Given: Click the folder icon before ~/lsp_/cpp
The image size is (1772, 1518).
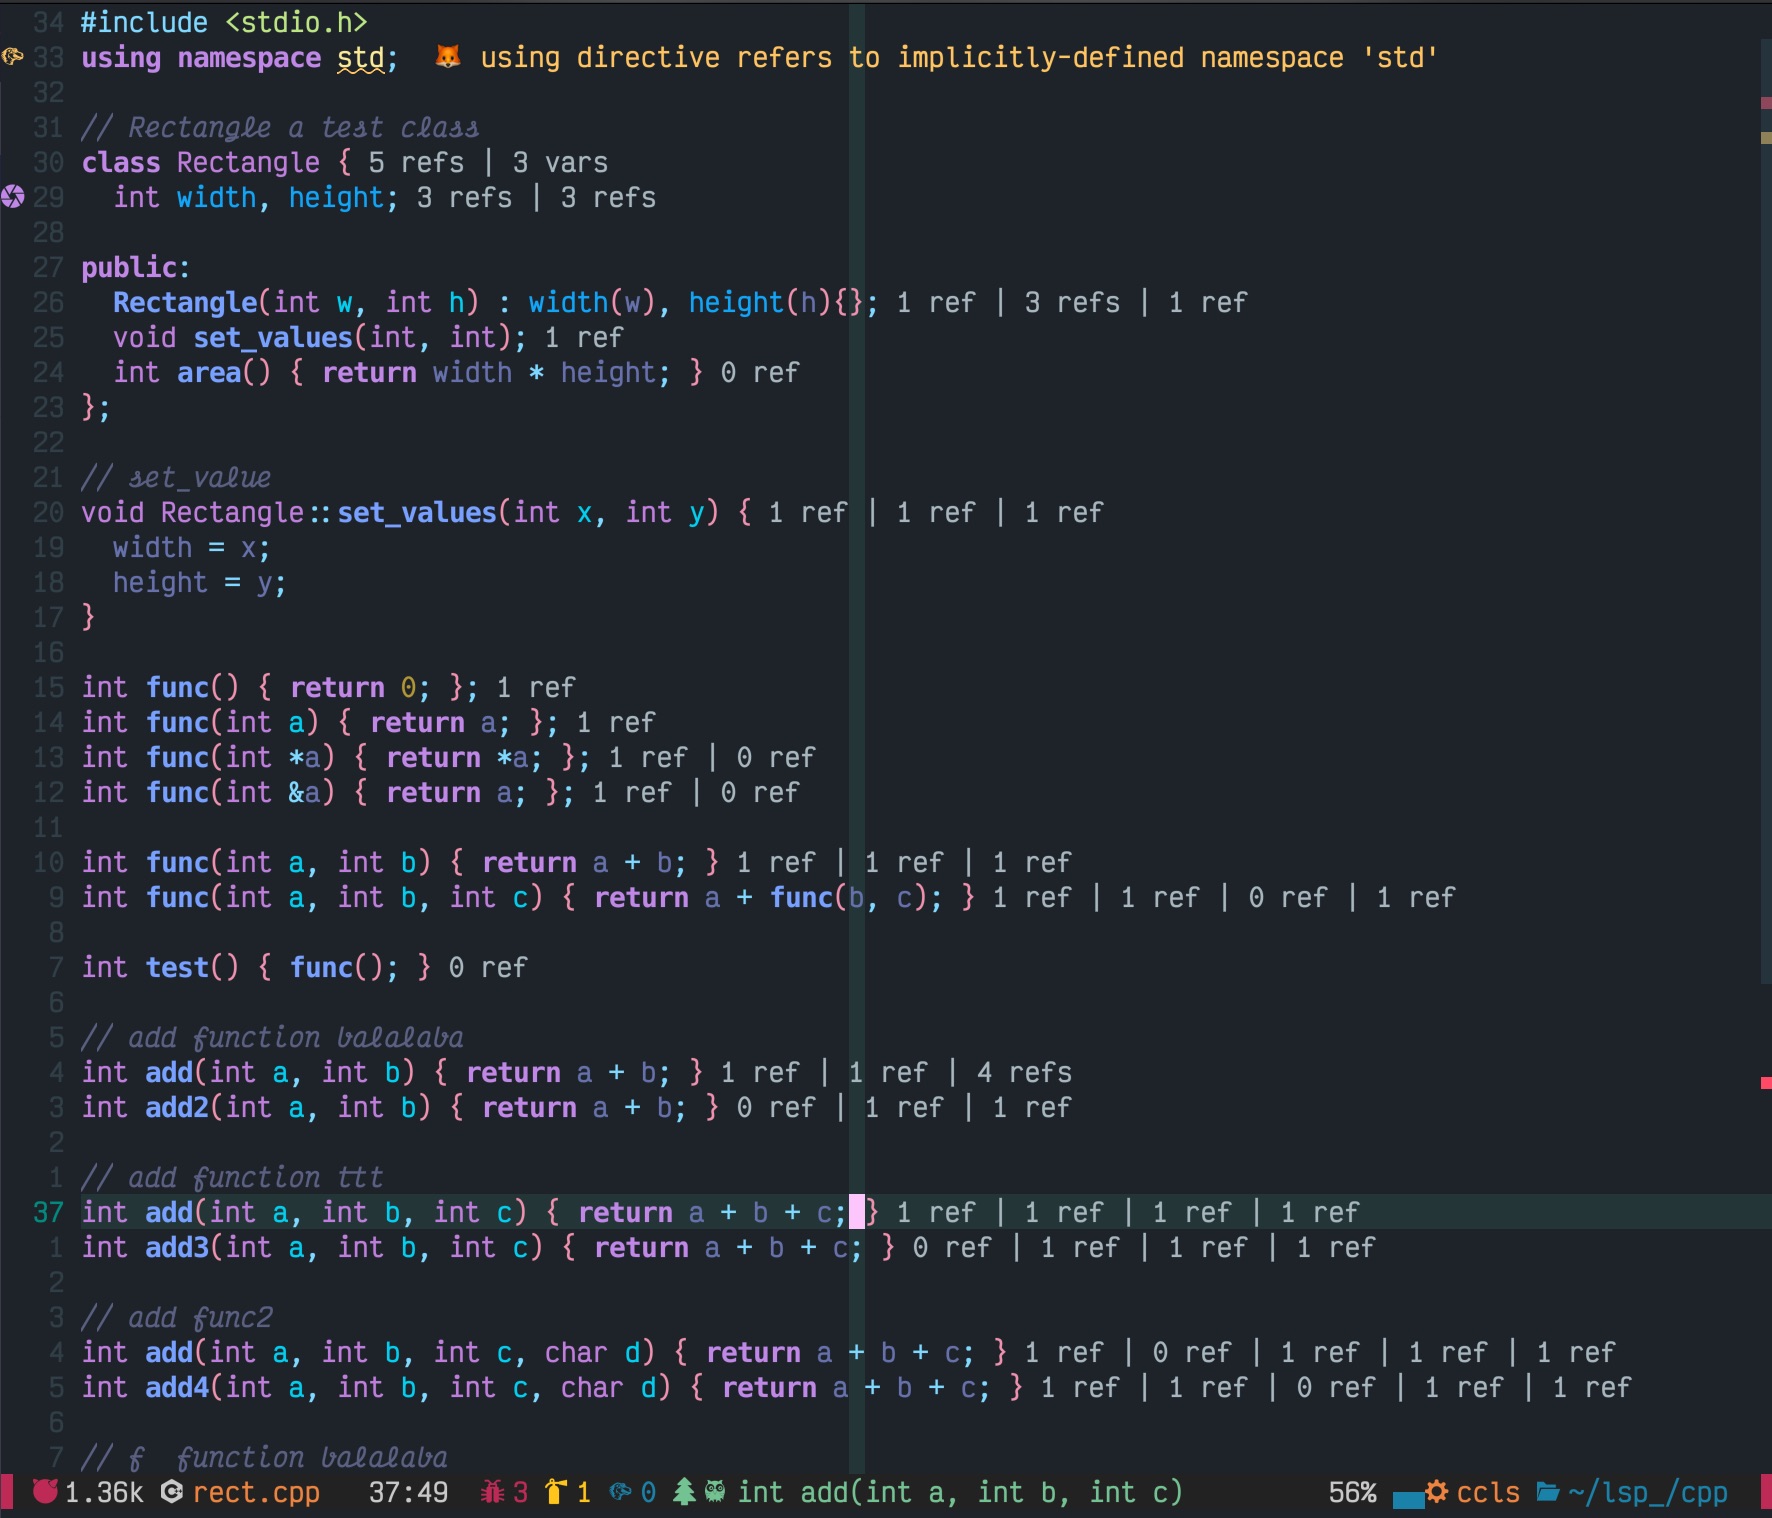Looking at the screenshot, I should point(1548,1492).
